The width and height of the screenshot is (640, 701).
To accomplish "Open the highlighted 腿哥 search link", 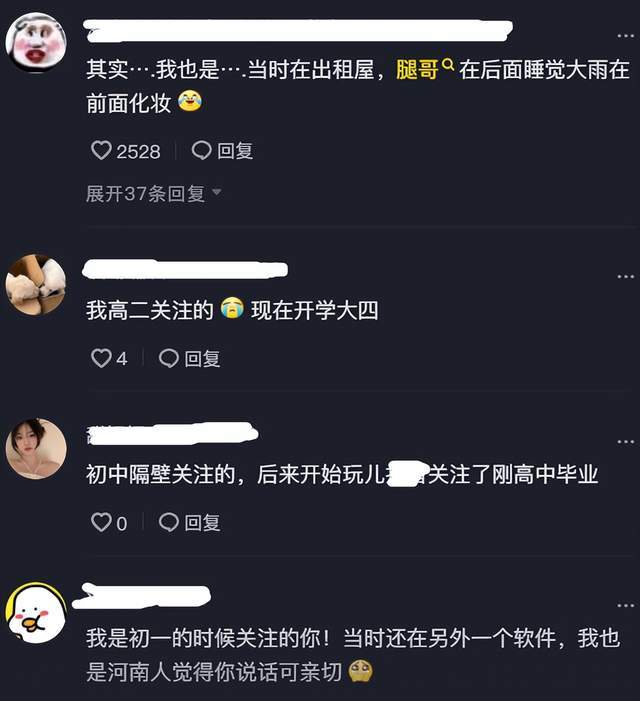I will click(417, 70).
